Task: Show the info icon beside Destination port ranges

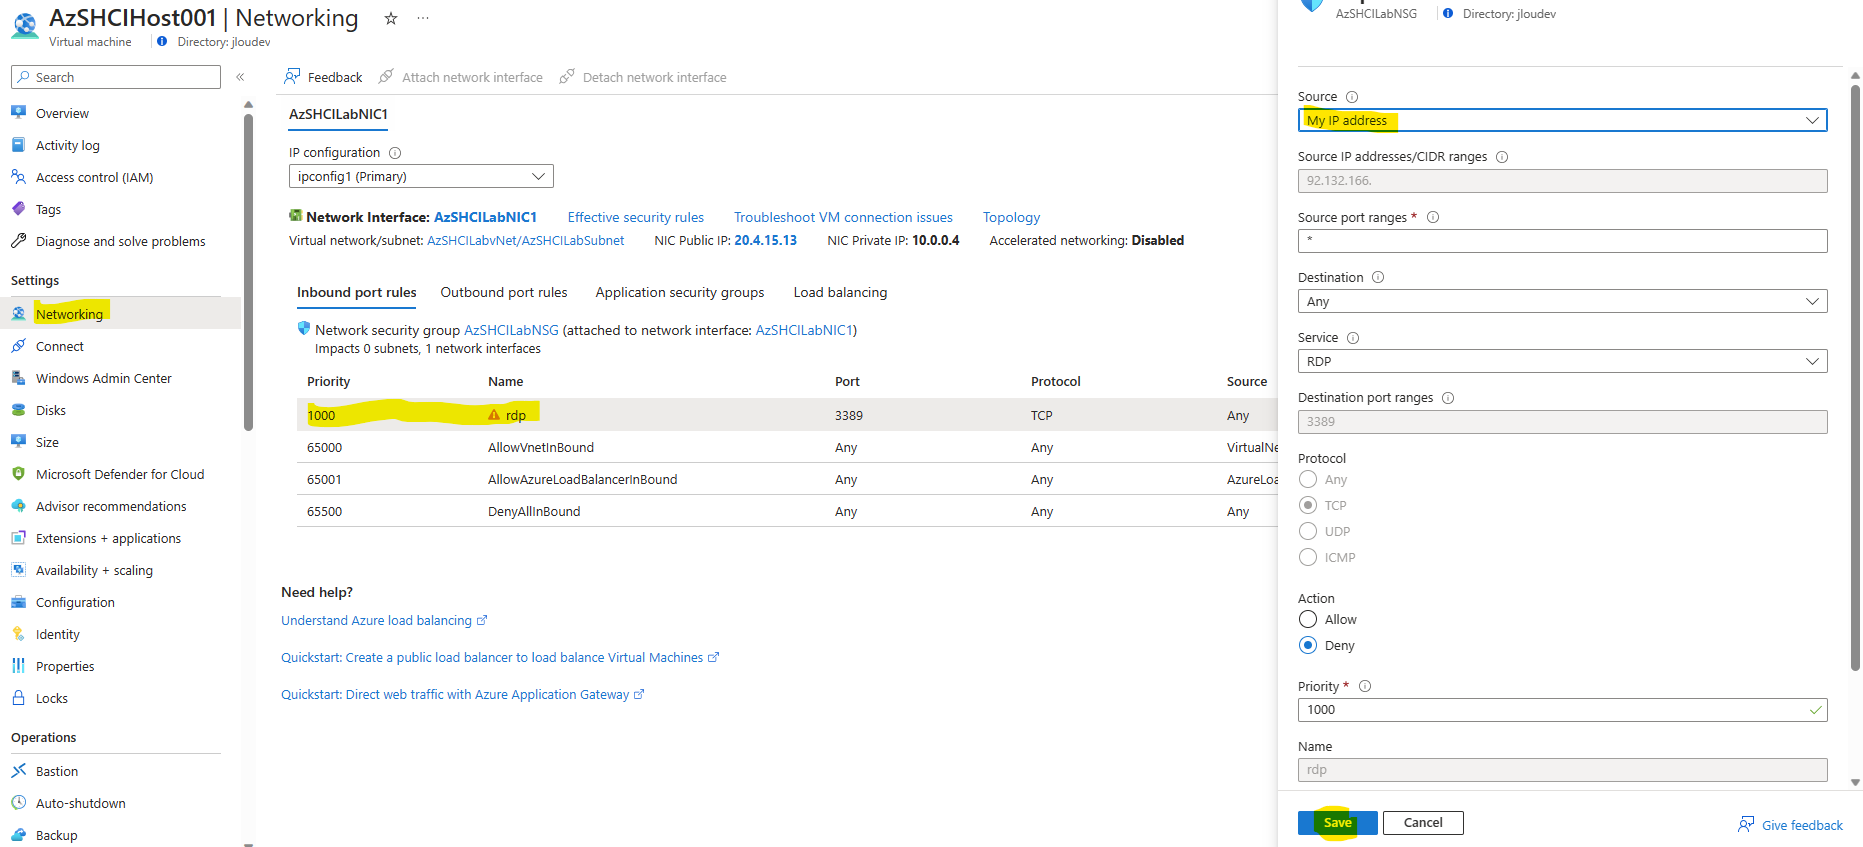Action: [1448, 398]
